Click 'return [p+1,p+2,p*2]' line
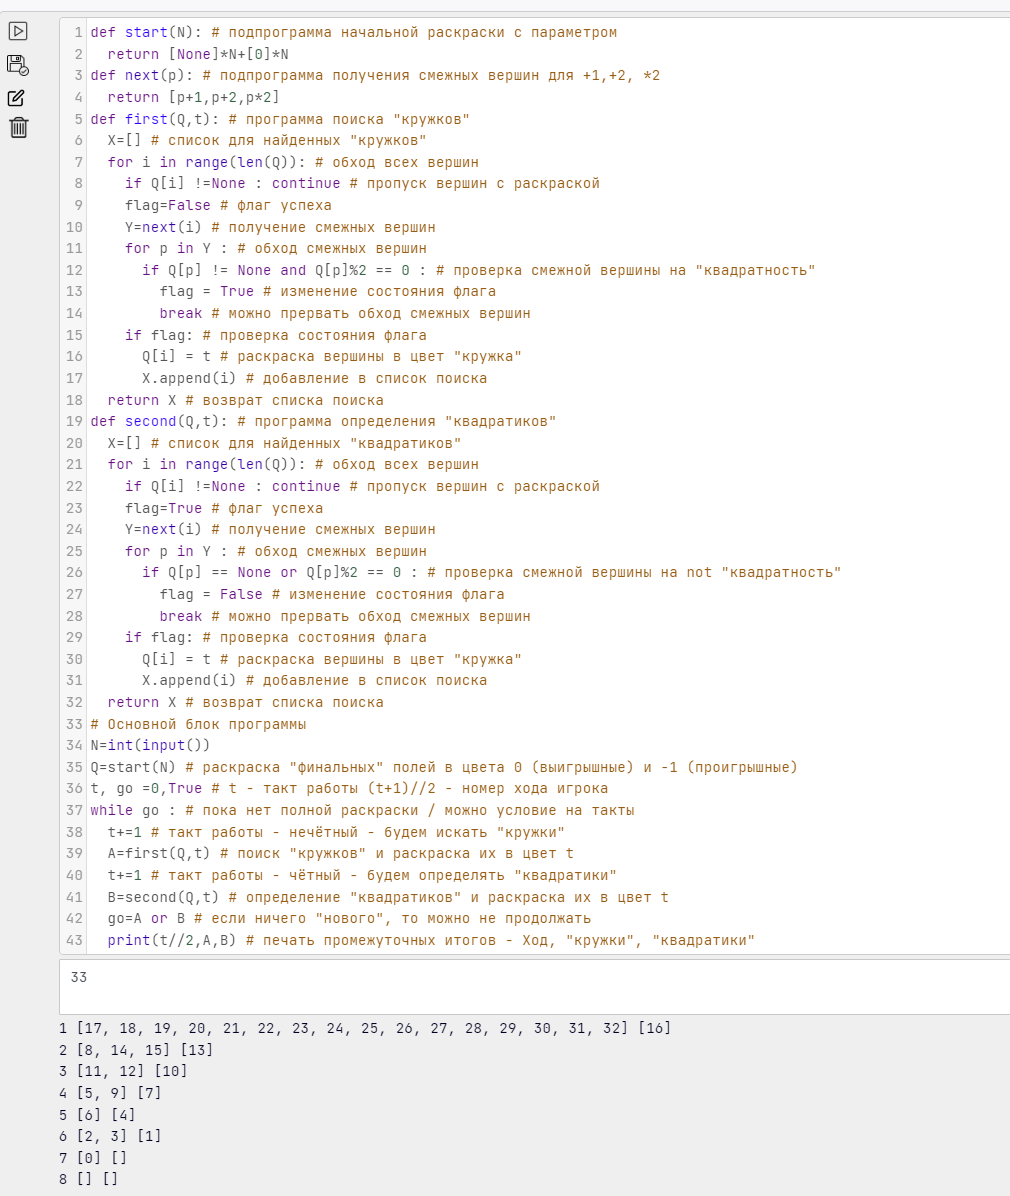Screen dimensions: 1010x1196 click(193, 97)
